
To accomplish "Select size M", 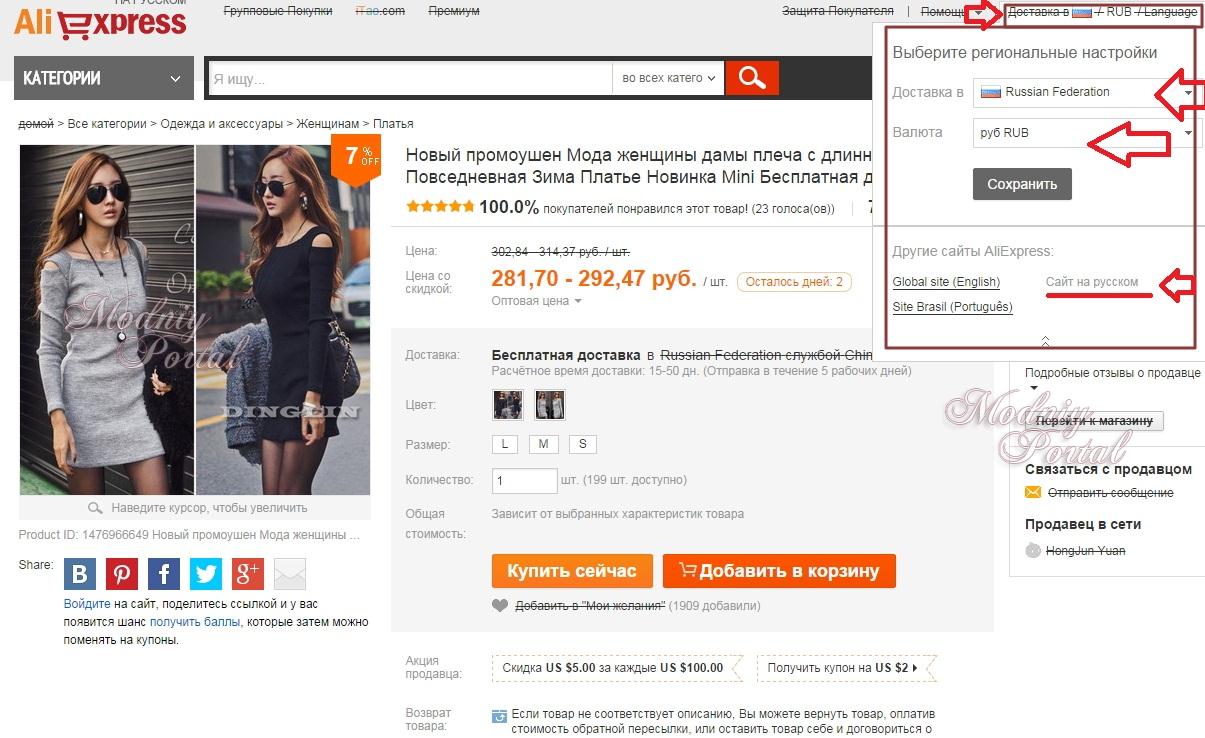I will (x=543, y=444).
